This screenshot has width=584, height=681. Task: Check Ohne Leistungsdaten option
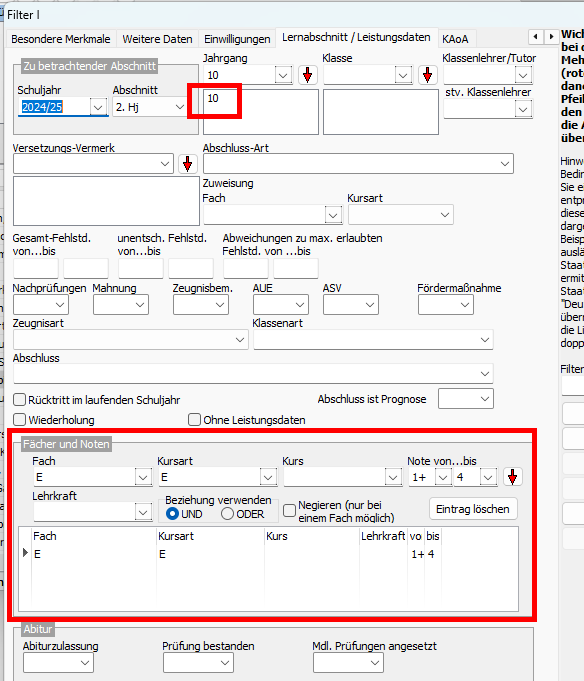194,420
